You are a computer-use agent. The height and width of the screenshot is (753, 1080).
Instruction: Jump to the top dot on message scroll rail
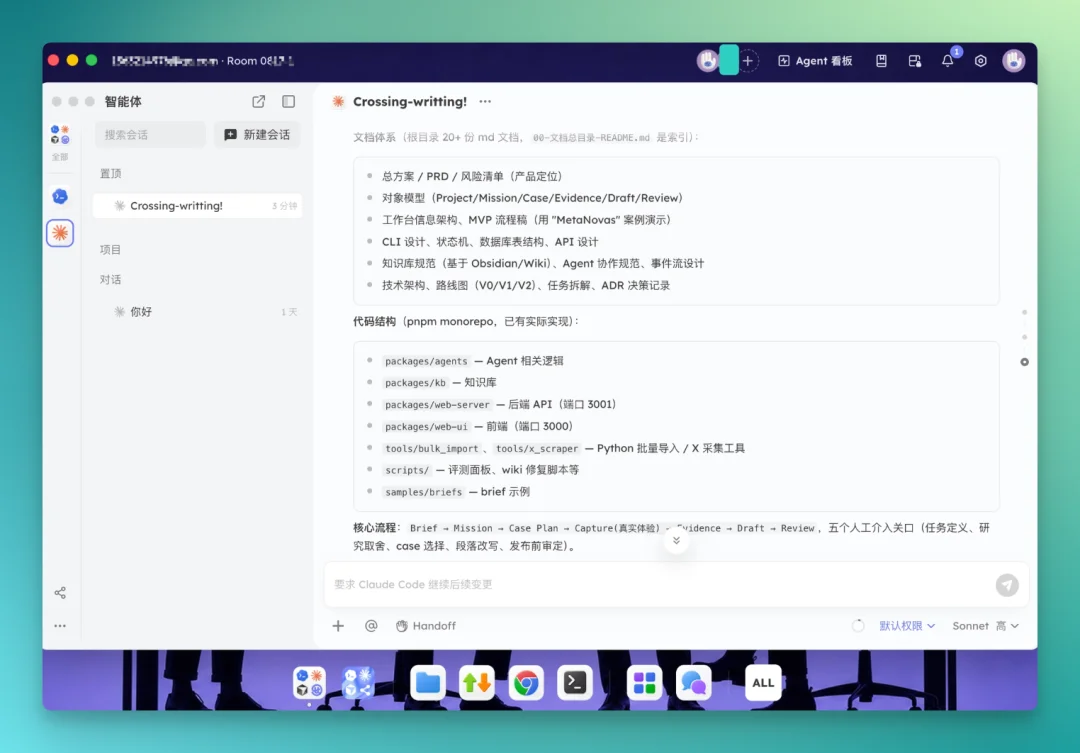click(1024, 313)
